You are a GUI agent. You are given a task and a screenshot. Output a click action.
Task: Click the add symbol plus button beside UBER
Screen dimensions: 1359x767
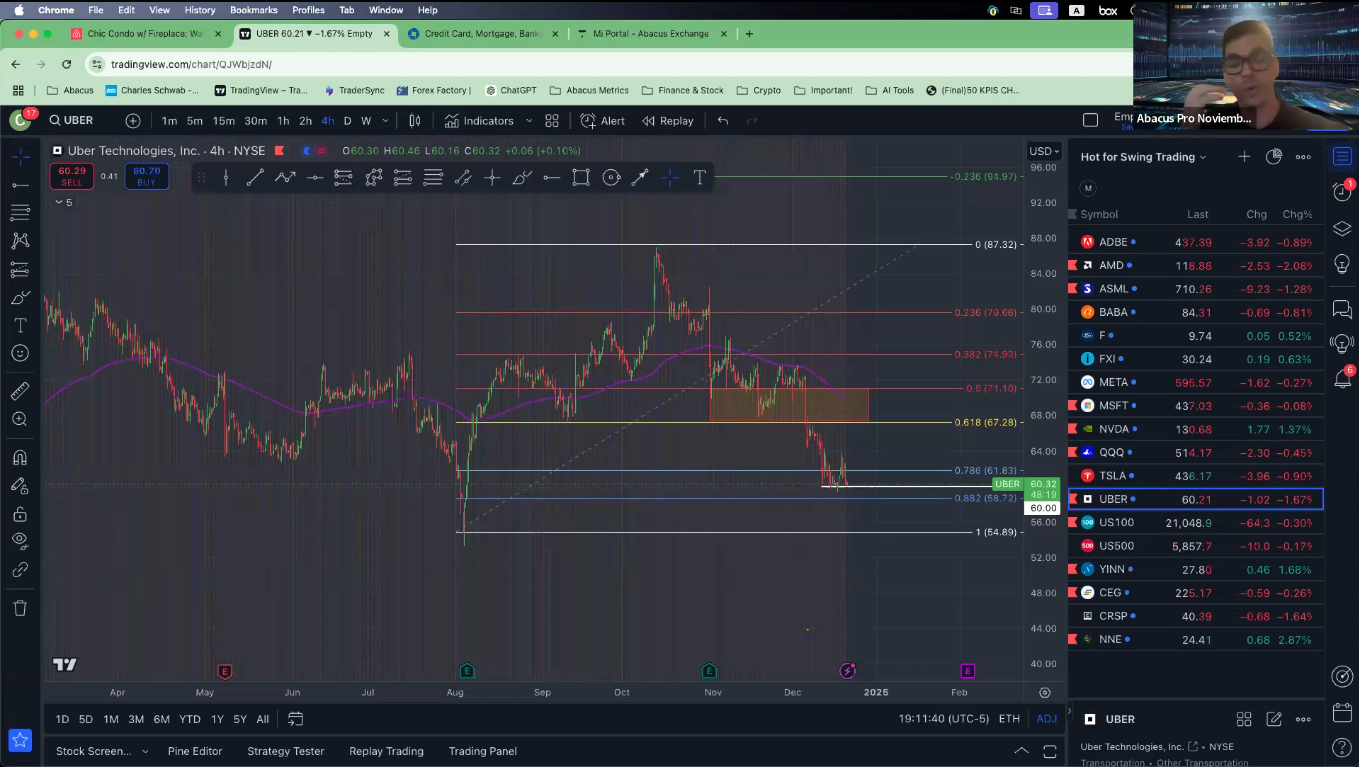click(x=133, y=121)
